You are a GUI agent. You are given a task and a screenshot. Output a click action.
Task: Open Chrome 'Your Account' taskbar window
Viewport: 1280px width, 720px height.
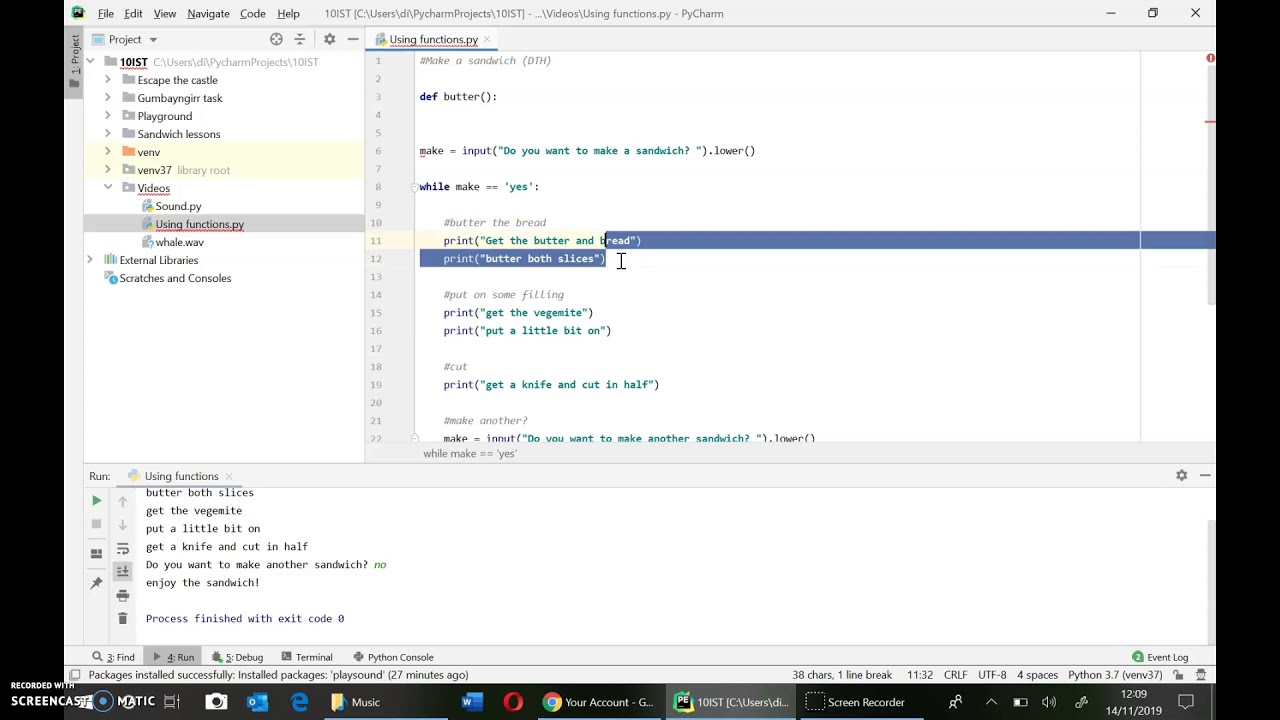click(598, 702)
